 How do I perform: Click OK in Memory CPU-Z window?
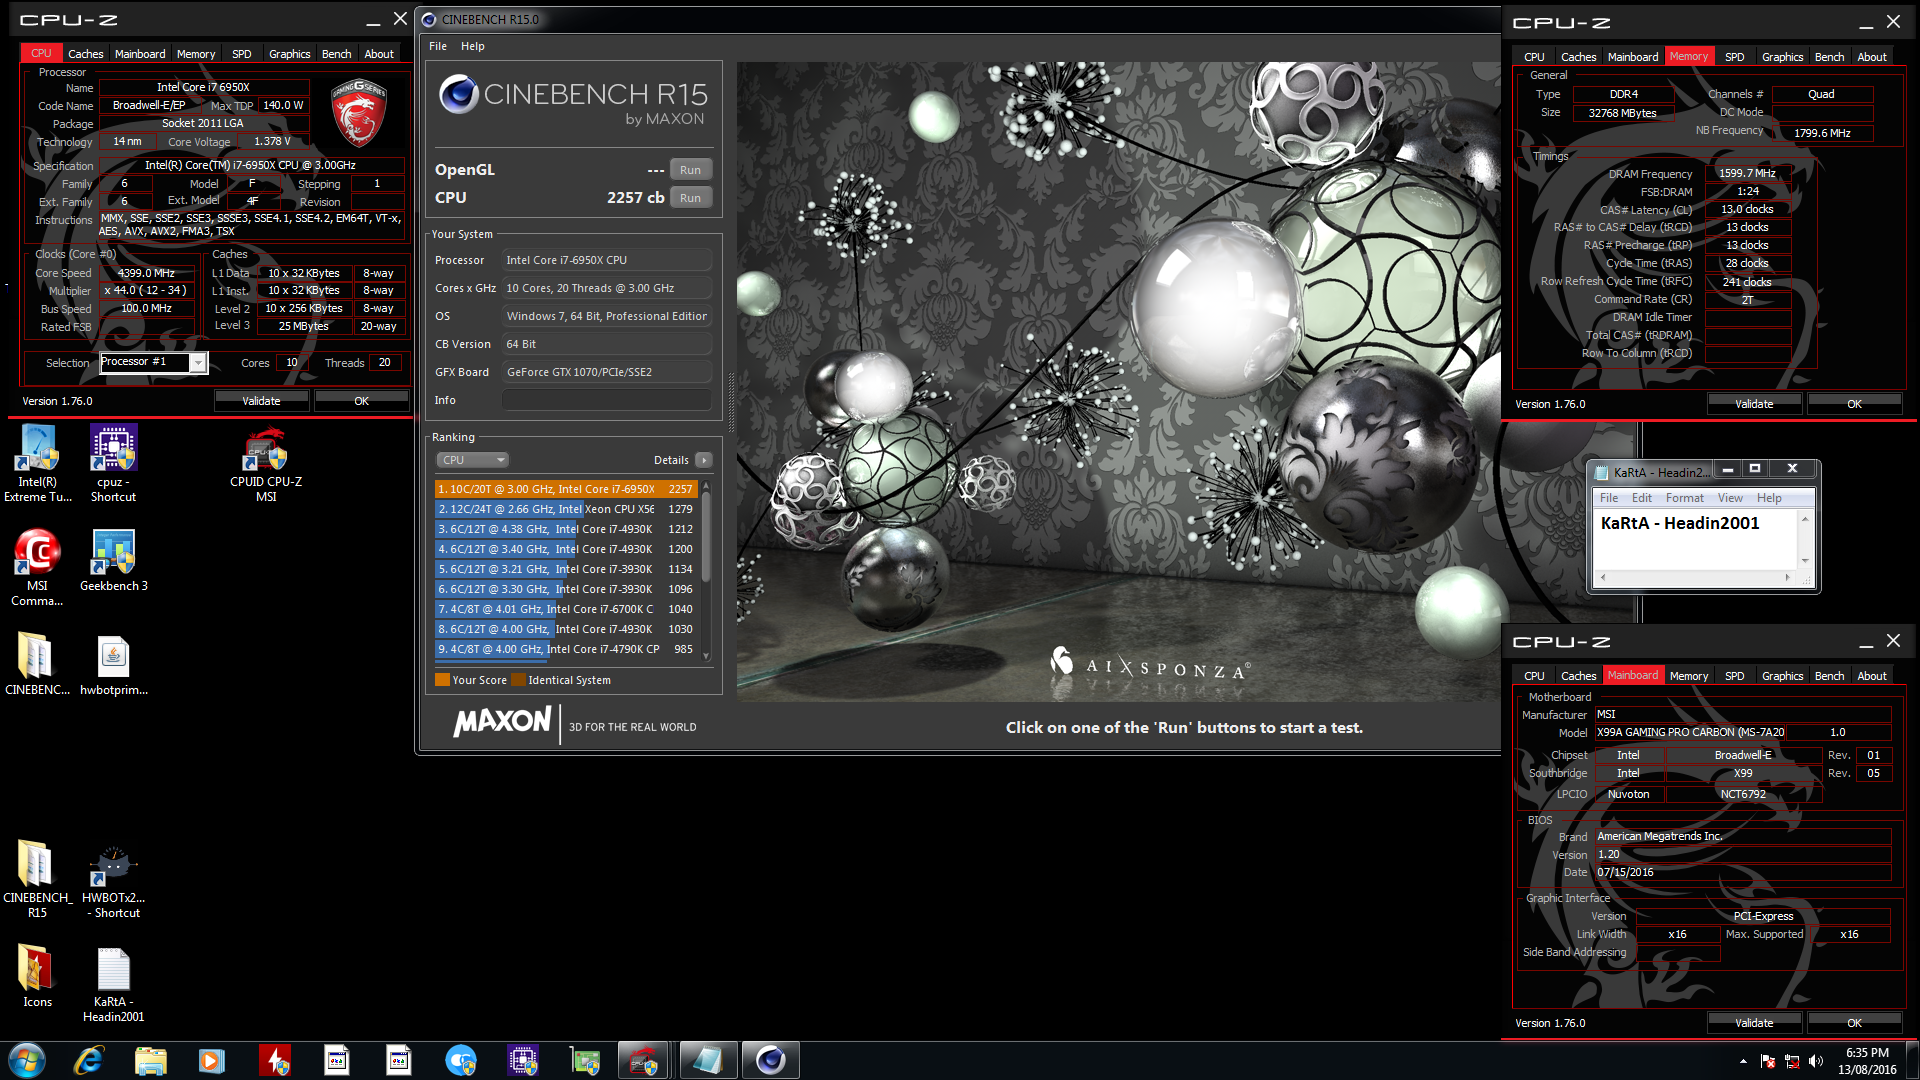coord(1854,404)
